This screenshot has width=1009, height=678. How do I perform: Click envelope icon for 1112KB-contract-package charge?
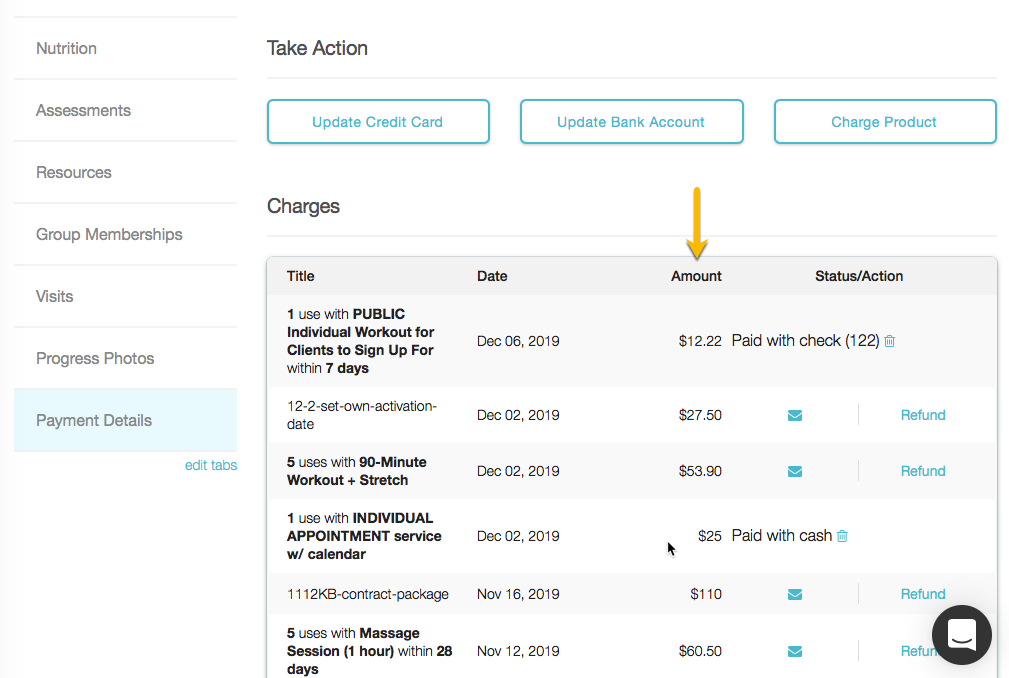795,594
